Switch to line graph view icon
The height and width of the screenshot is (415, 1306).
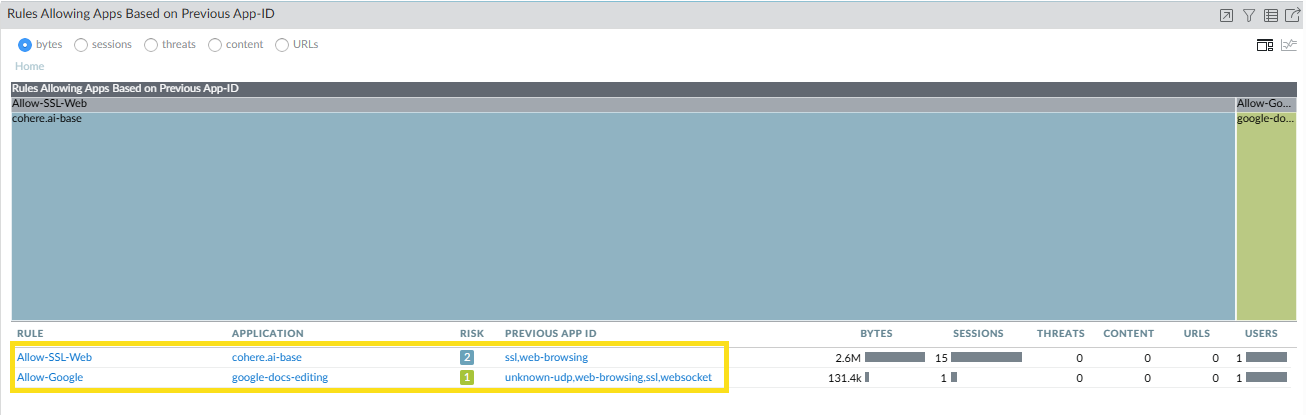pyautogui.click(x=1289, y=45)
